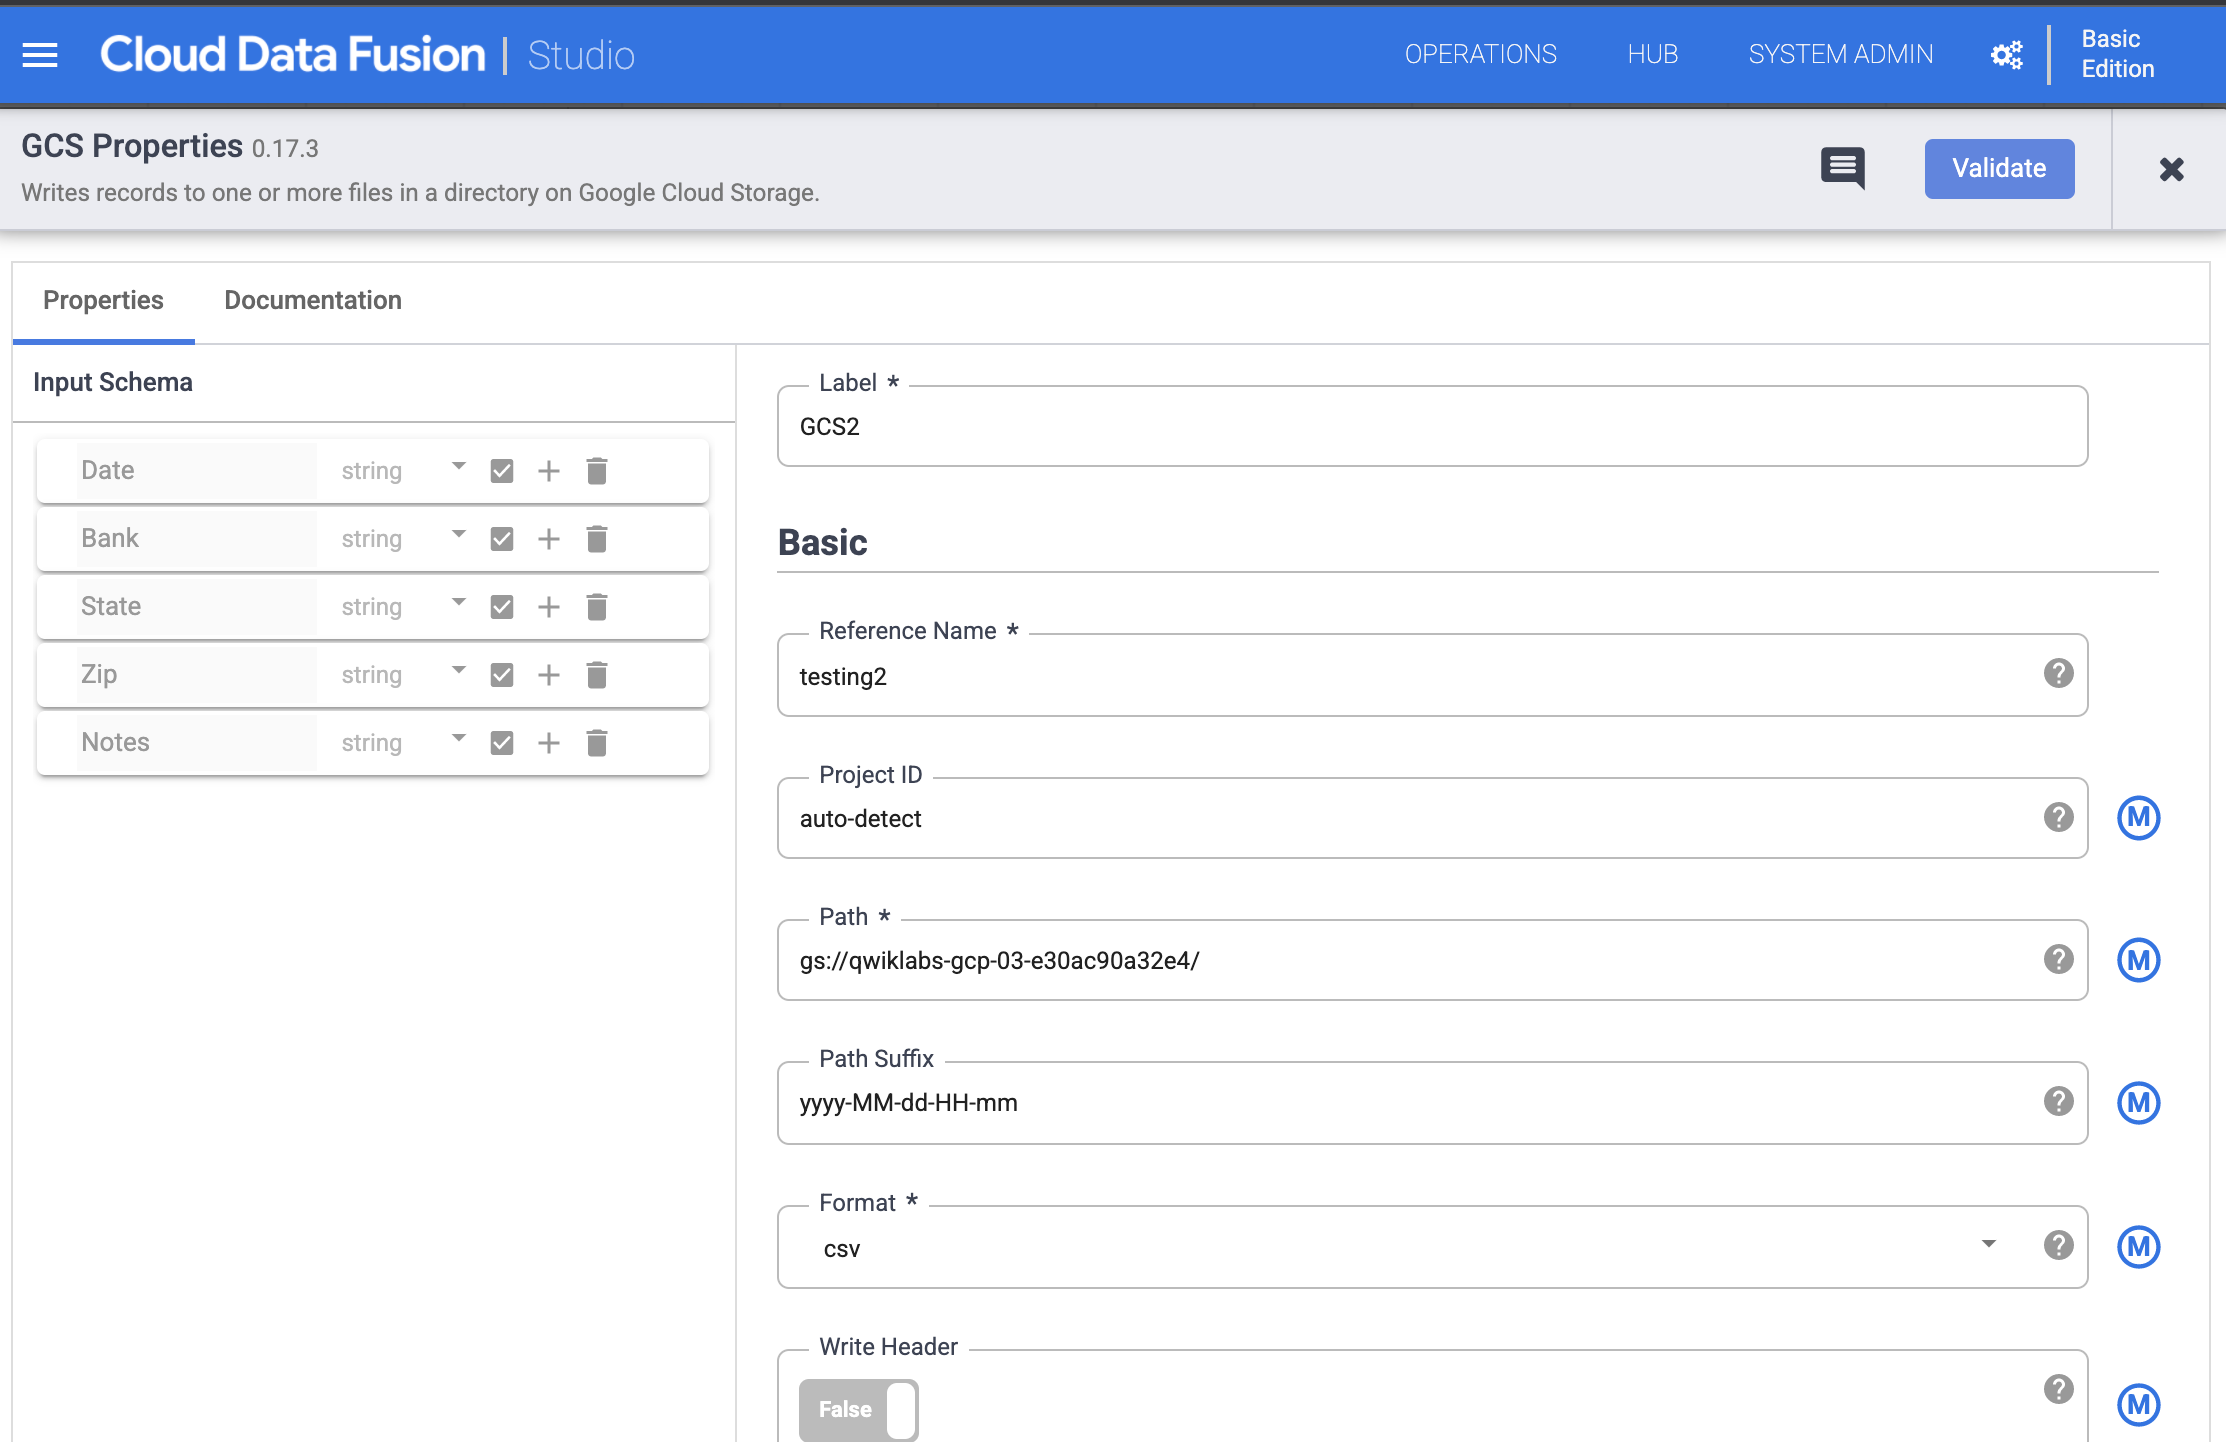Click the Validate button
2226x1442 pixels.
pyautogui.click(x=1999, y=168)
